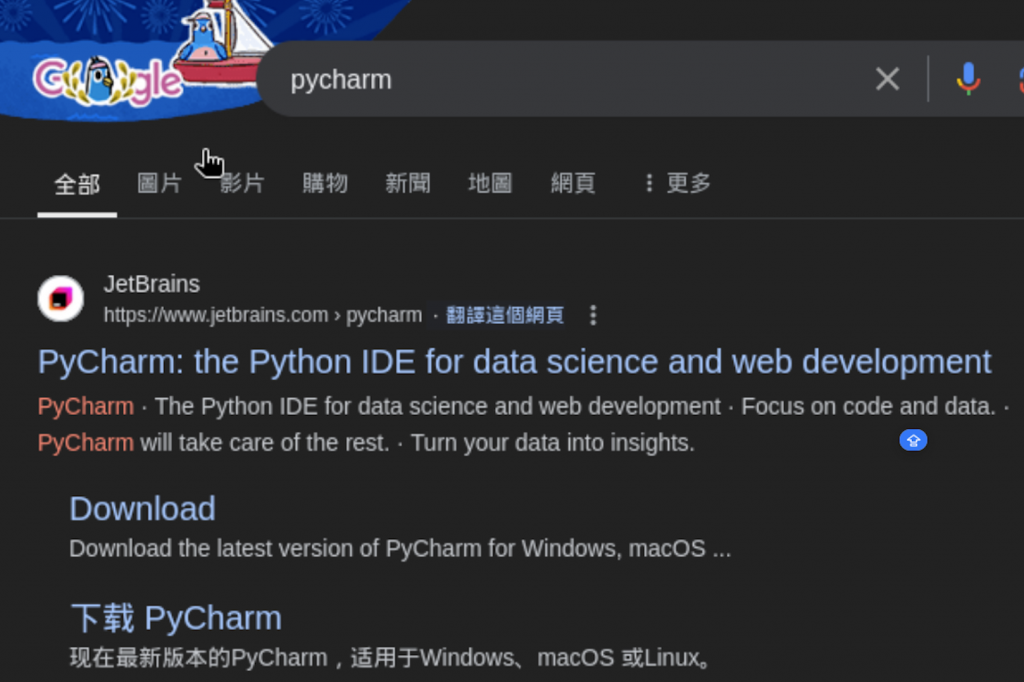Click the '现在最新版本的PyCharm' description text
Viewport: 1024px width, 682px height.
click(x=390, y=658)
